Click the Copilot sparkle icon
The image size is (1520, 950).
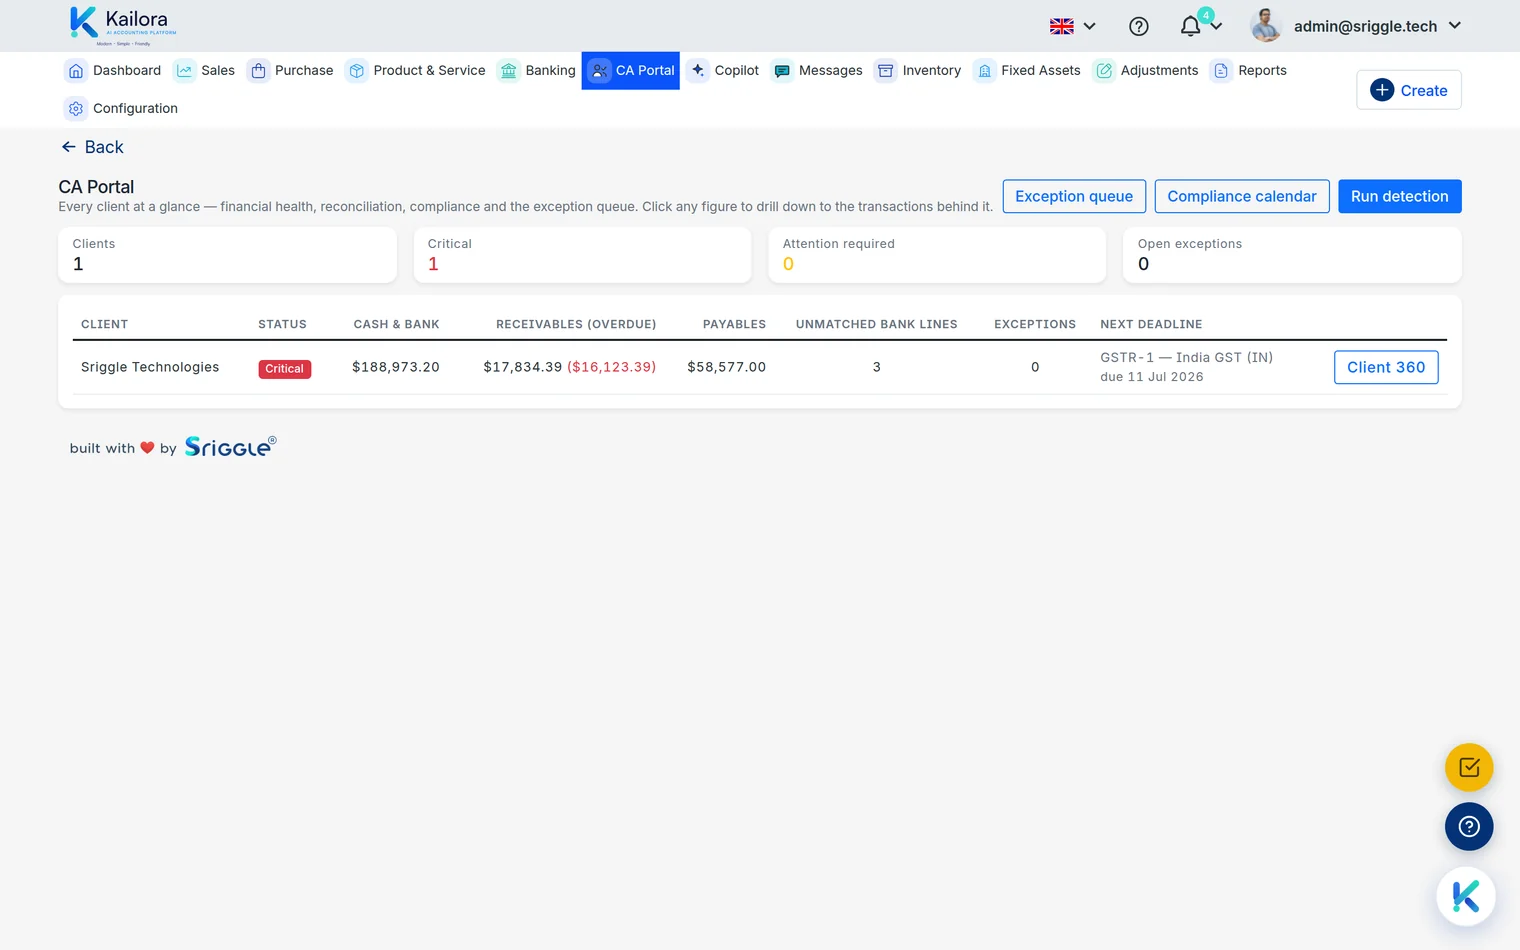(x=698, y=71)
